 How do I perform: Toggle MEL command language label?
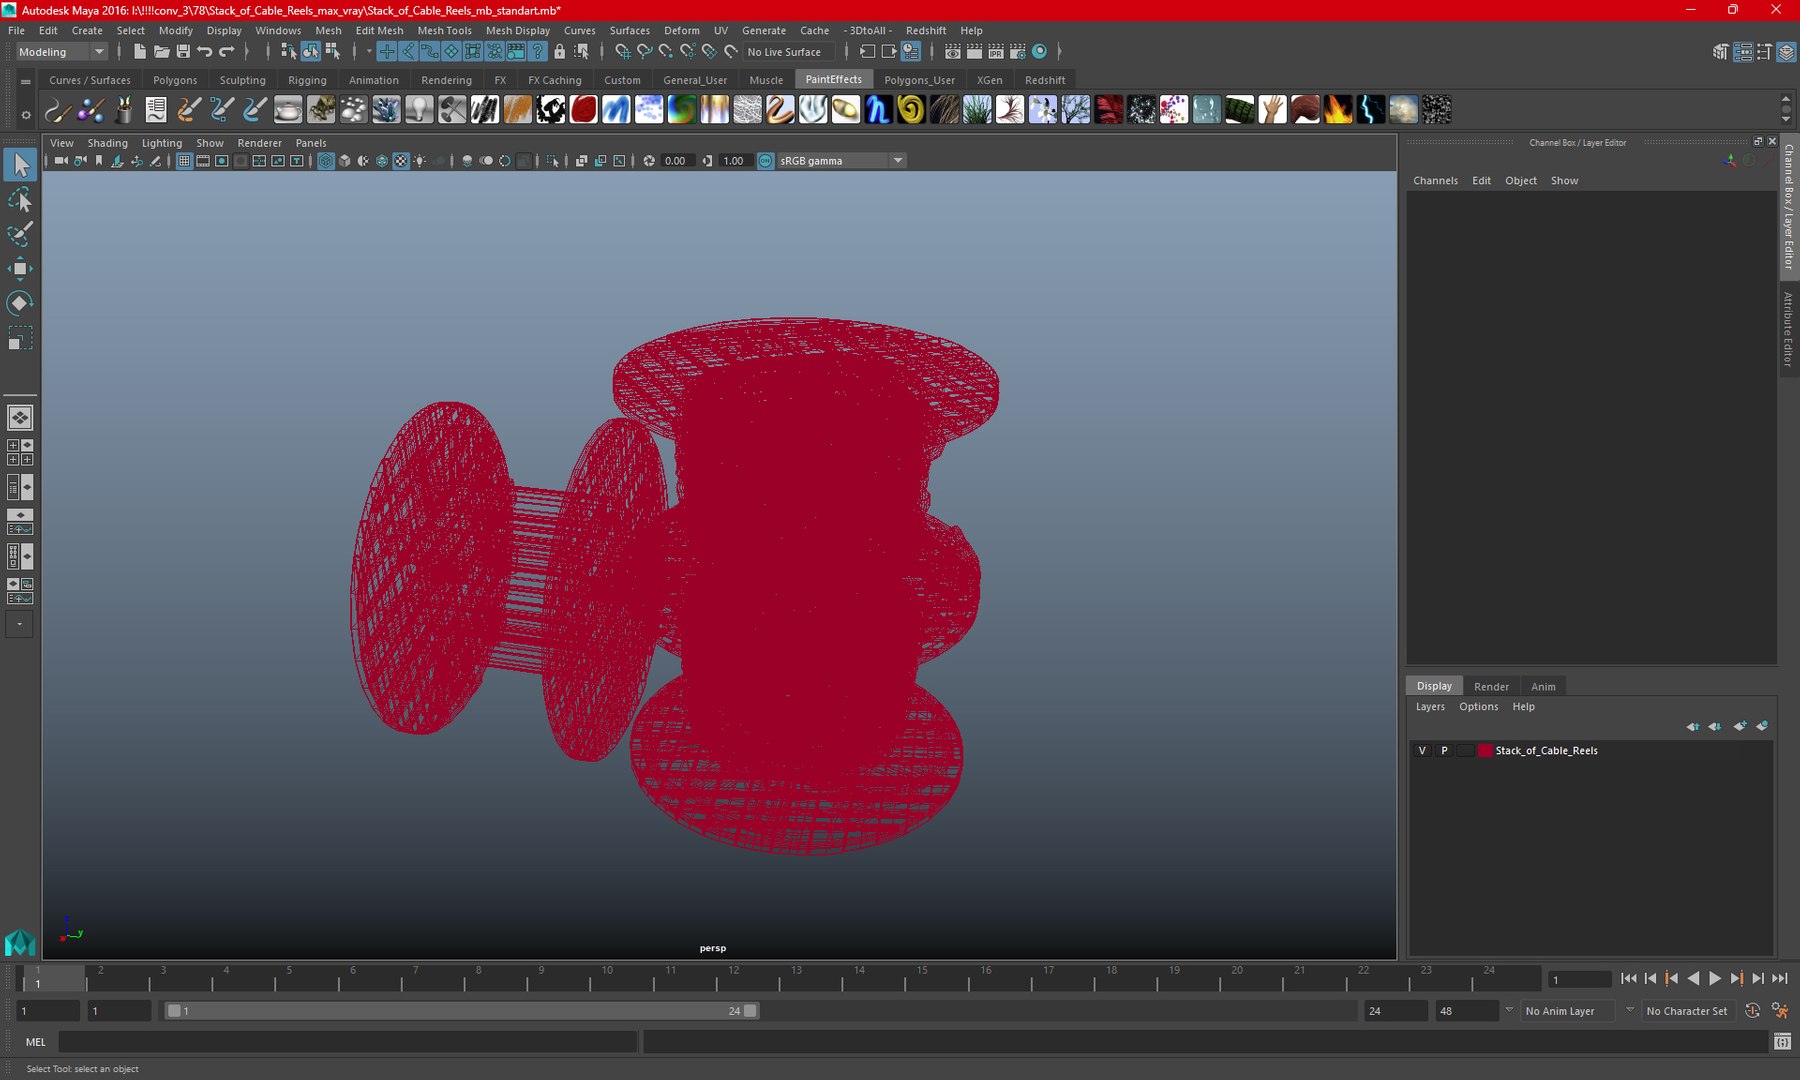pyautogui.click(x=36, y=1042)
